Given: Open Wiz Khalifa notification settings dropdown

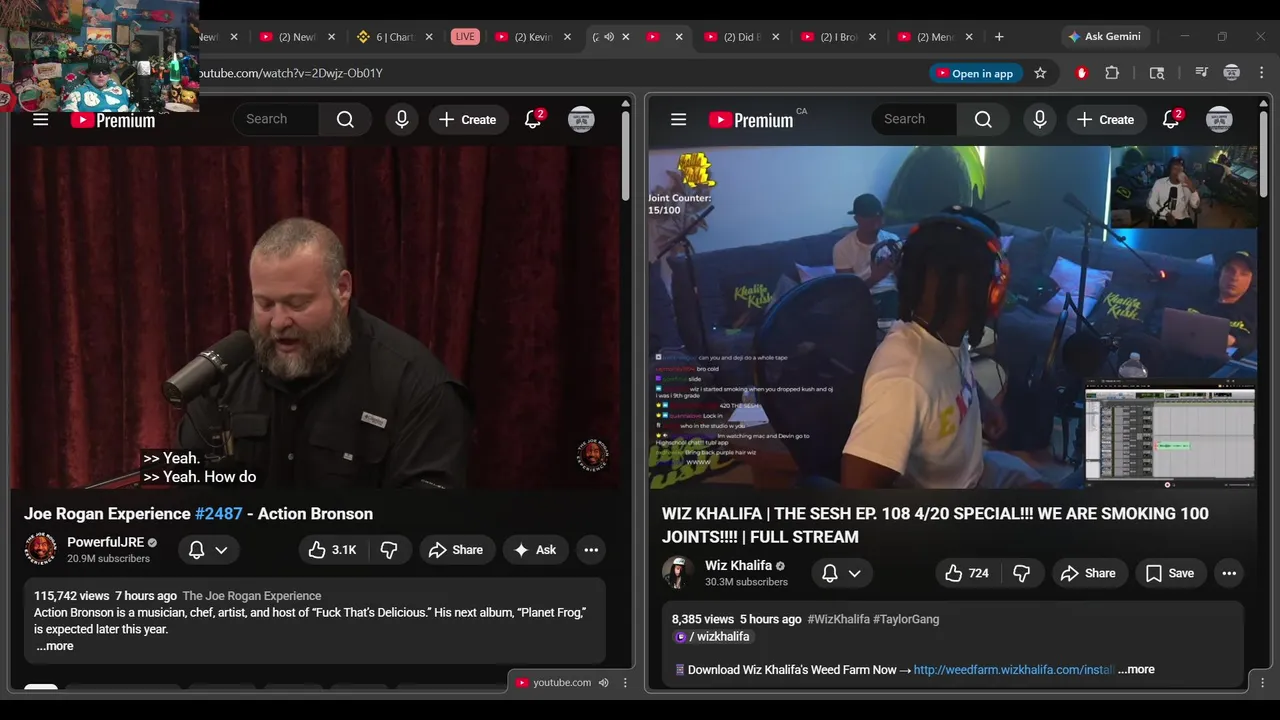Looking at the screenshot, I should pos(842,573).
